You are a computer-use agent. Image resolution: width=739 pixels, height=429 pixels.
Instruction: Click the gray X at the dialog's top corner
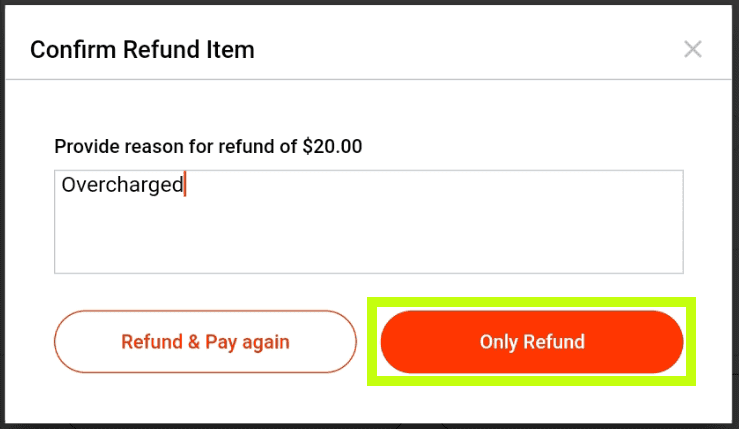(692, 49)
